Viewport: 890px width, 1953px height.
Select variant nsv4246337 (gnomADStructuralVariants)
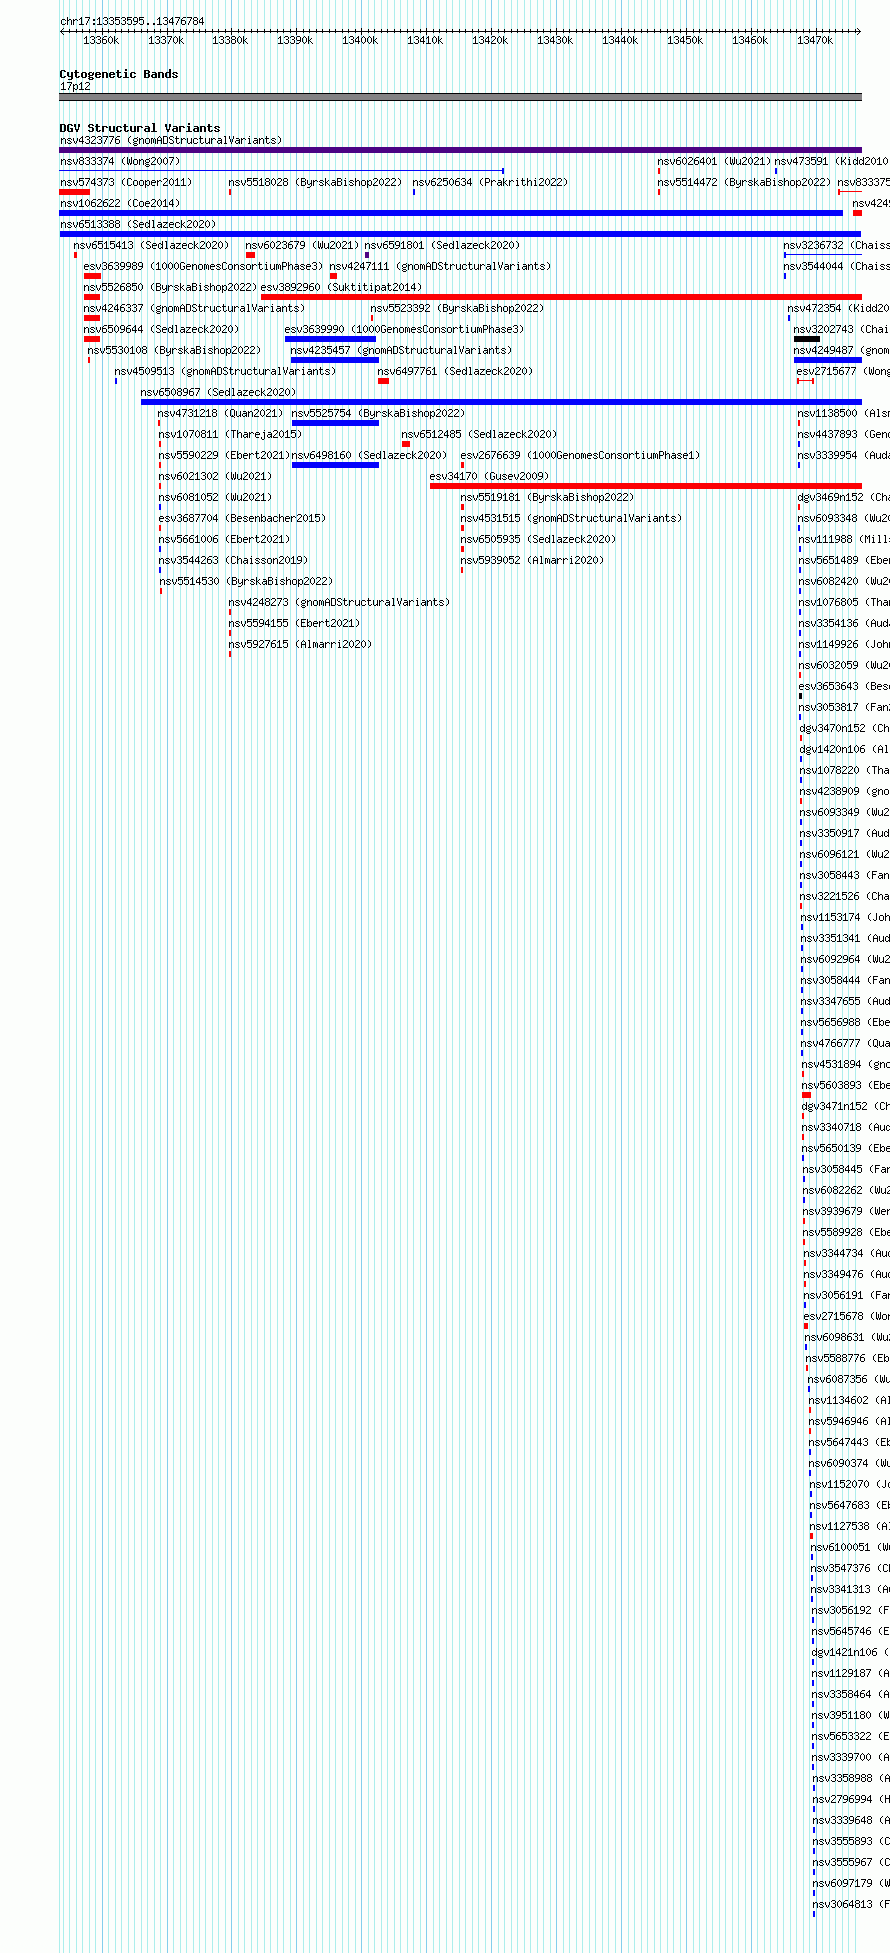[195, 308]
